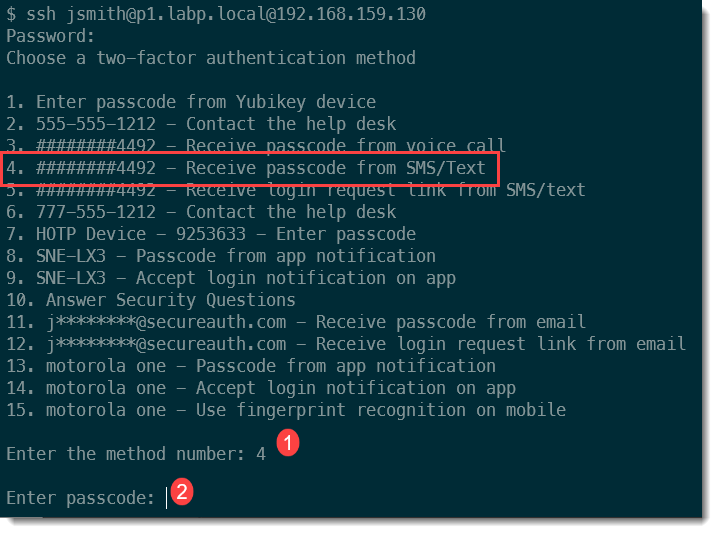Click the 'motorola one – Passcode from app notification' line
Screen dimensions: 717x533
click(251, 366)
